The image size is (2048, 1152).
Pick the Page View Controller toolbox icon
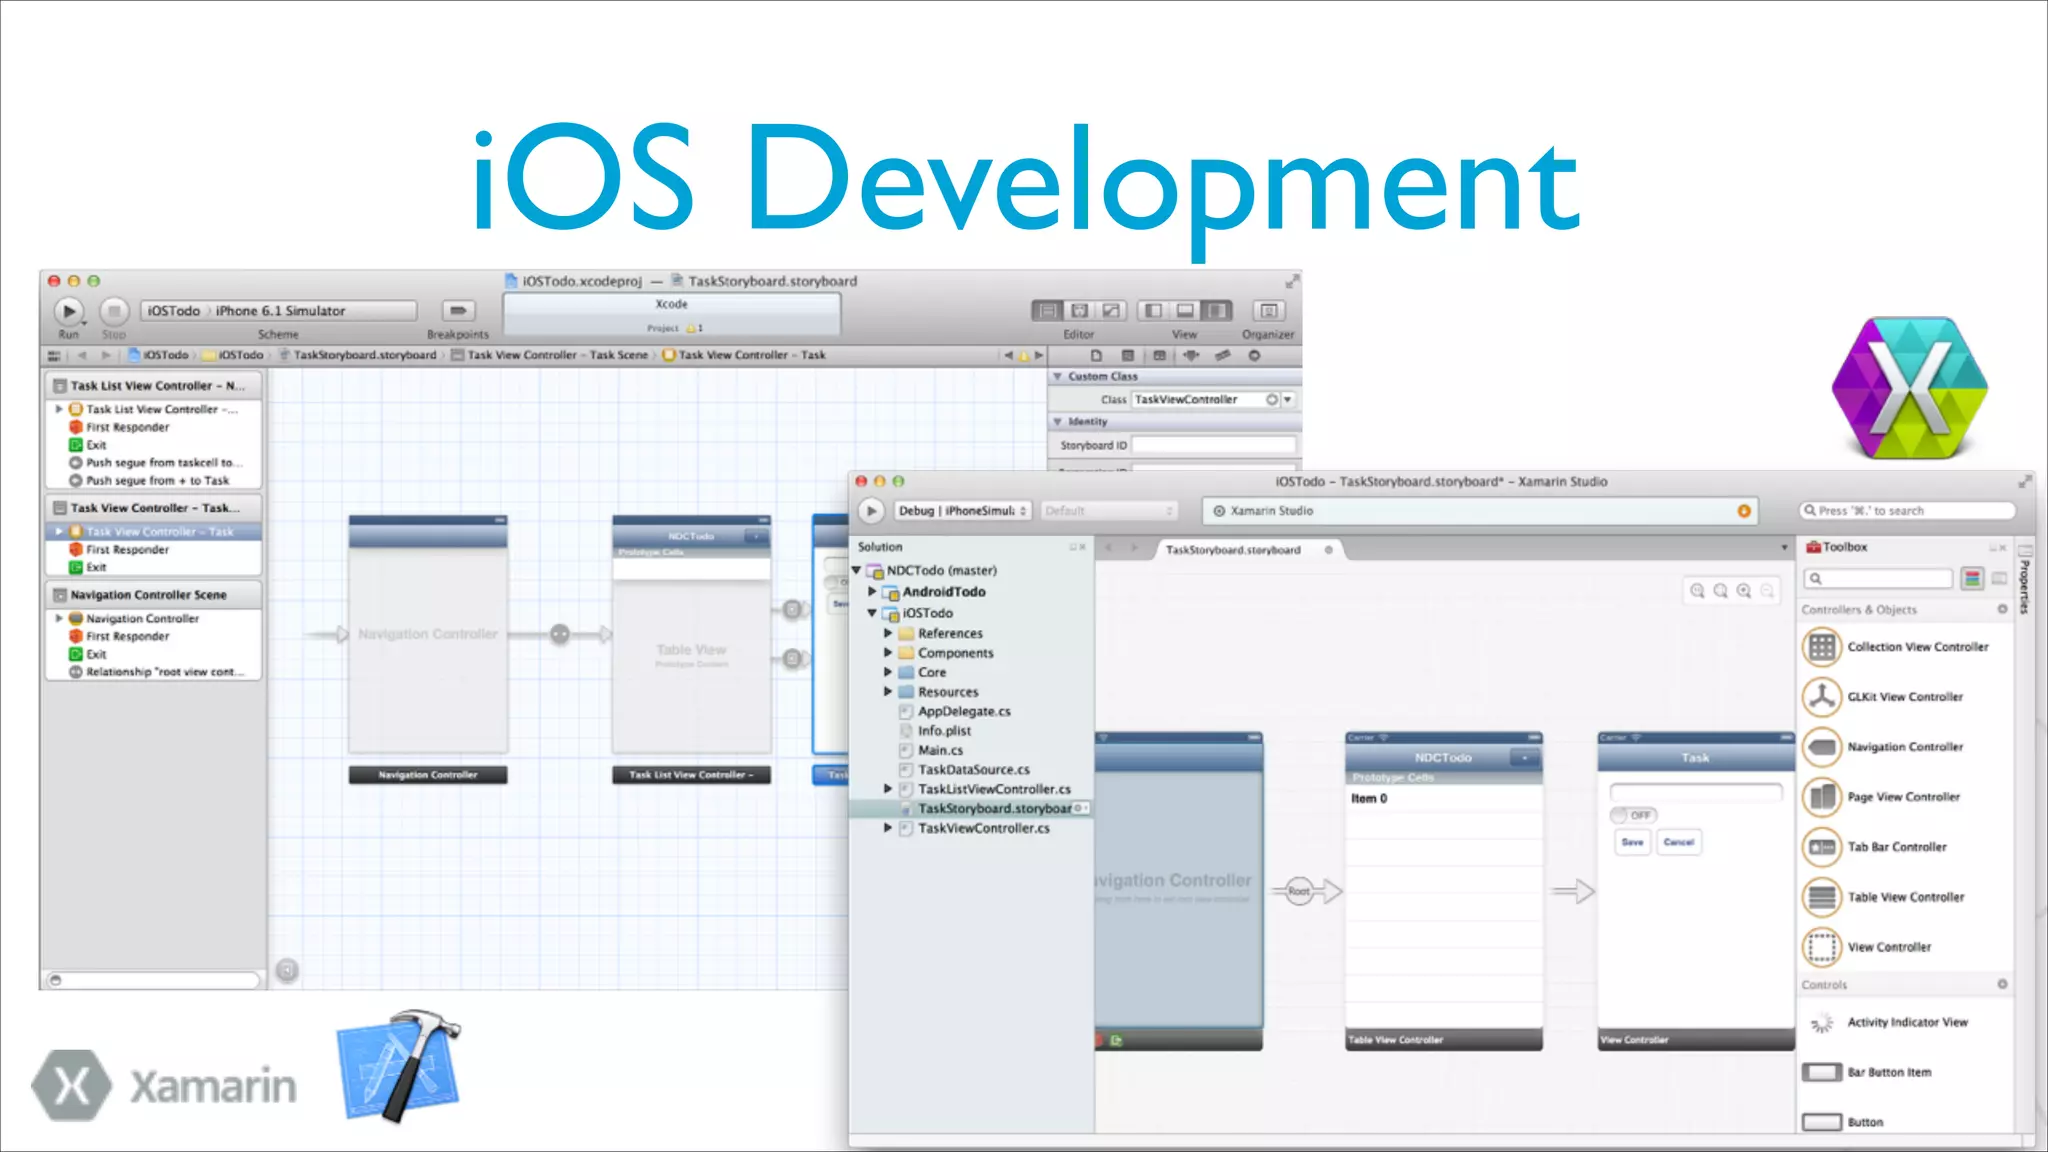click(1822, 797)
